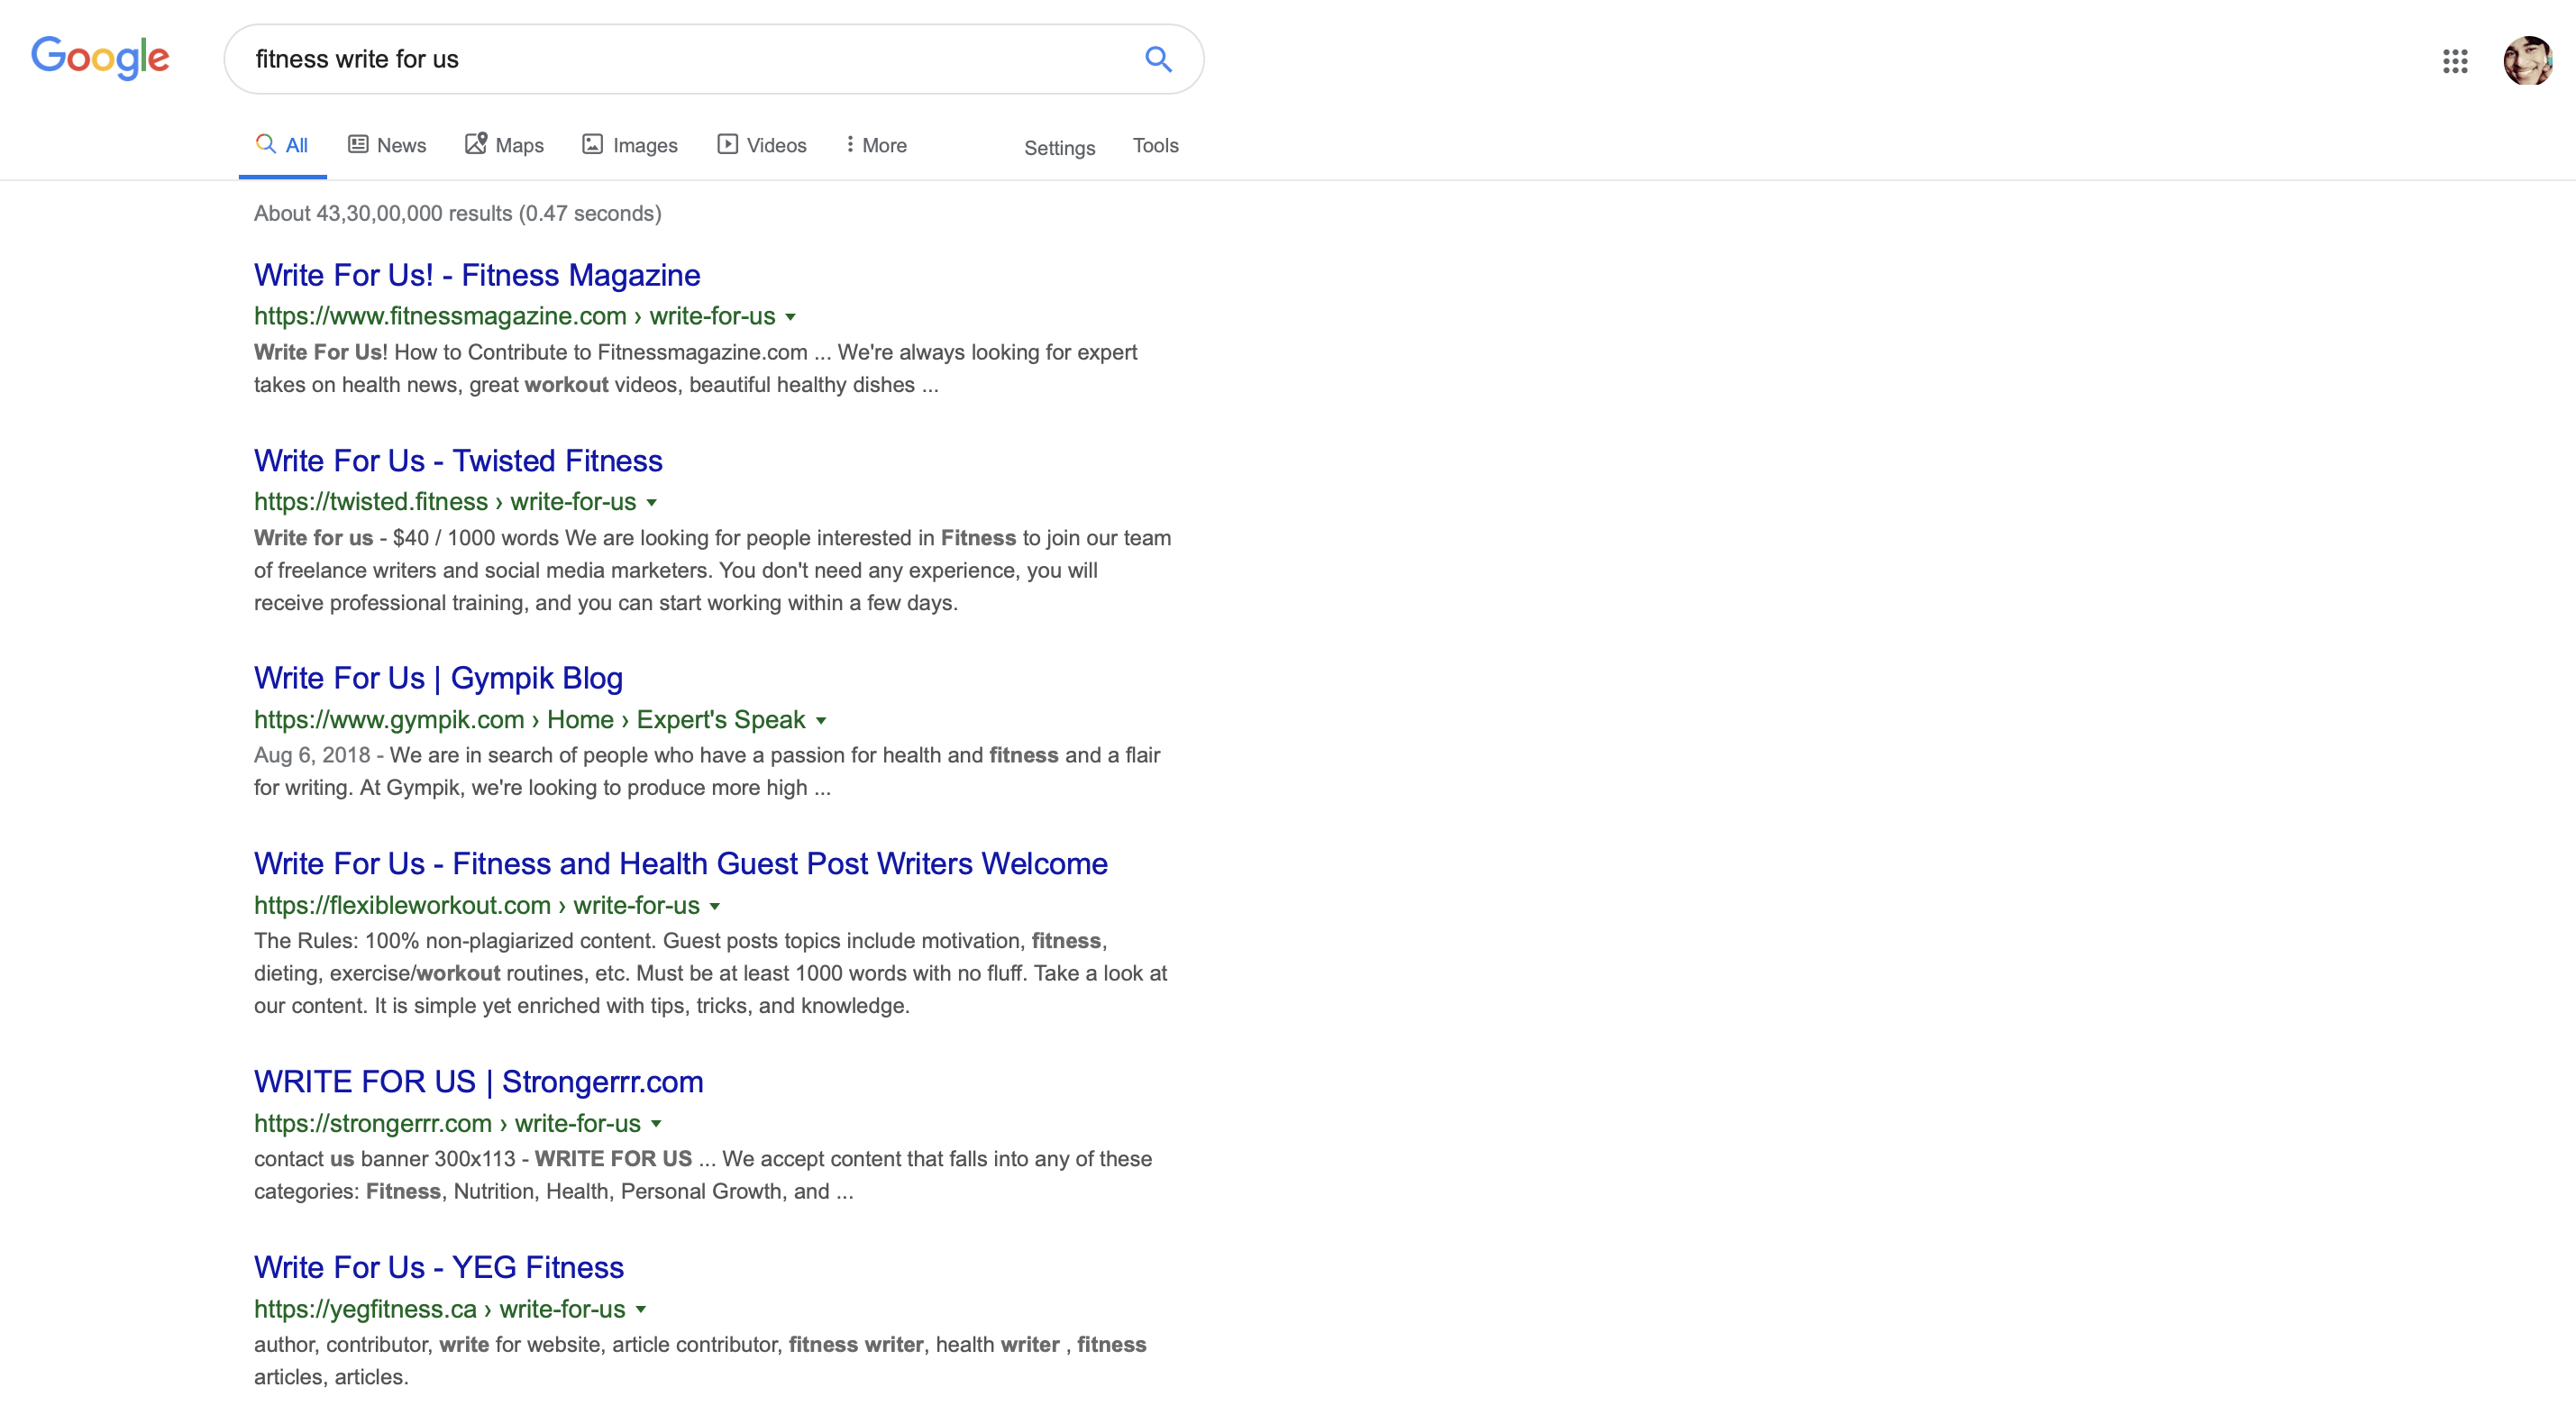The width and height of the screenshot is (2576, 1424).
Task: Click the https://strongerrr.com URL text
Action: pyautogui.click(x=447, y=1124)
